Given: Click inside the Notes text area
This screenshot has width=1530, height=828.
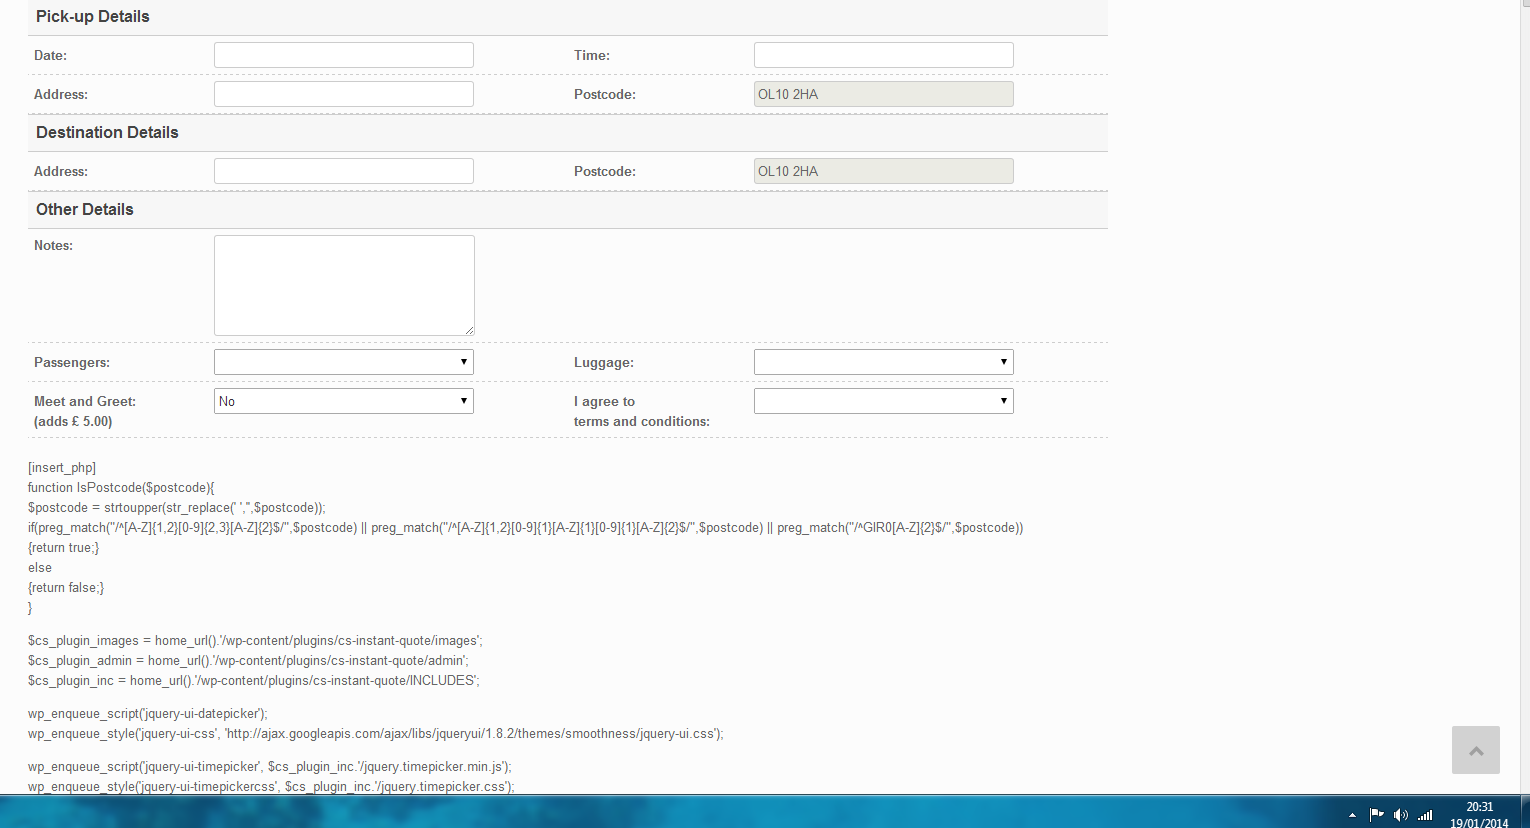Looking at the screenshot, I should point(344,285).
